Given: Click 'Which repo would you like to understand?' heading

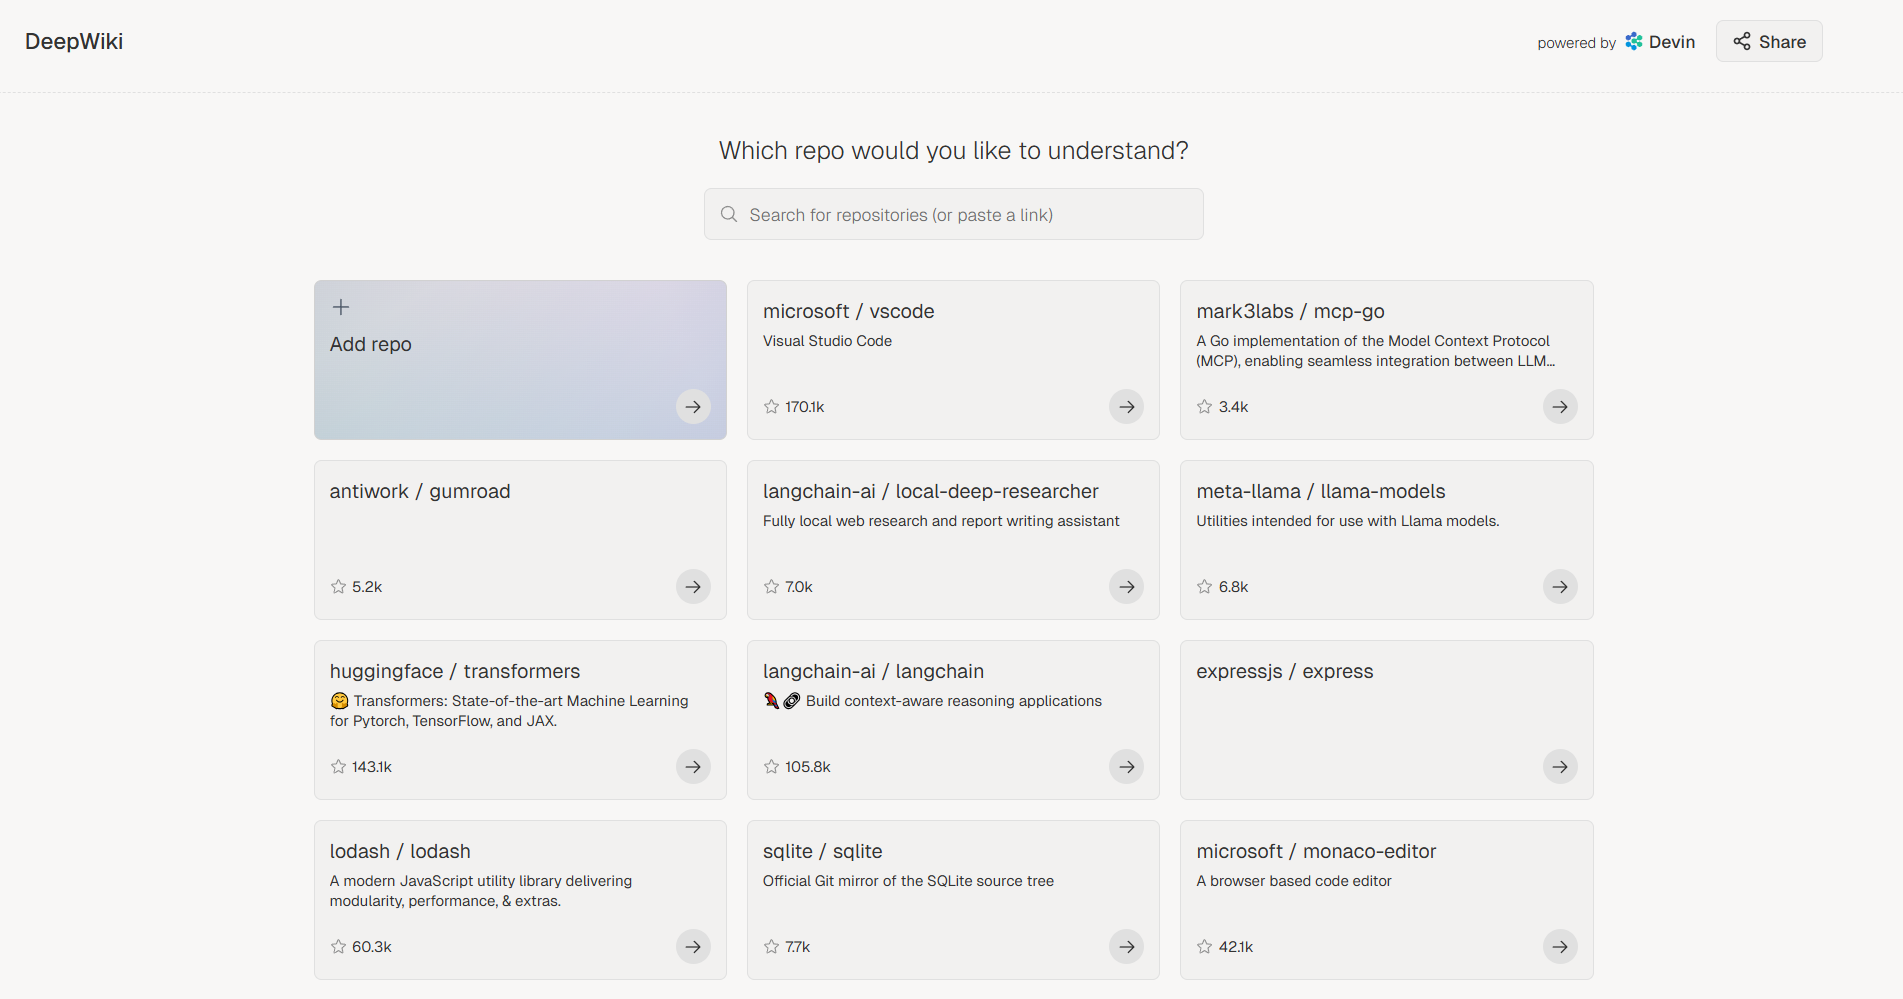Looking at the screenshot, I should click(953, 150).
